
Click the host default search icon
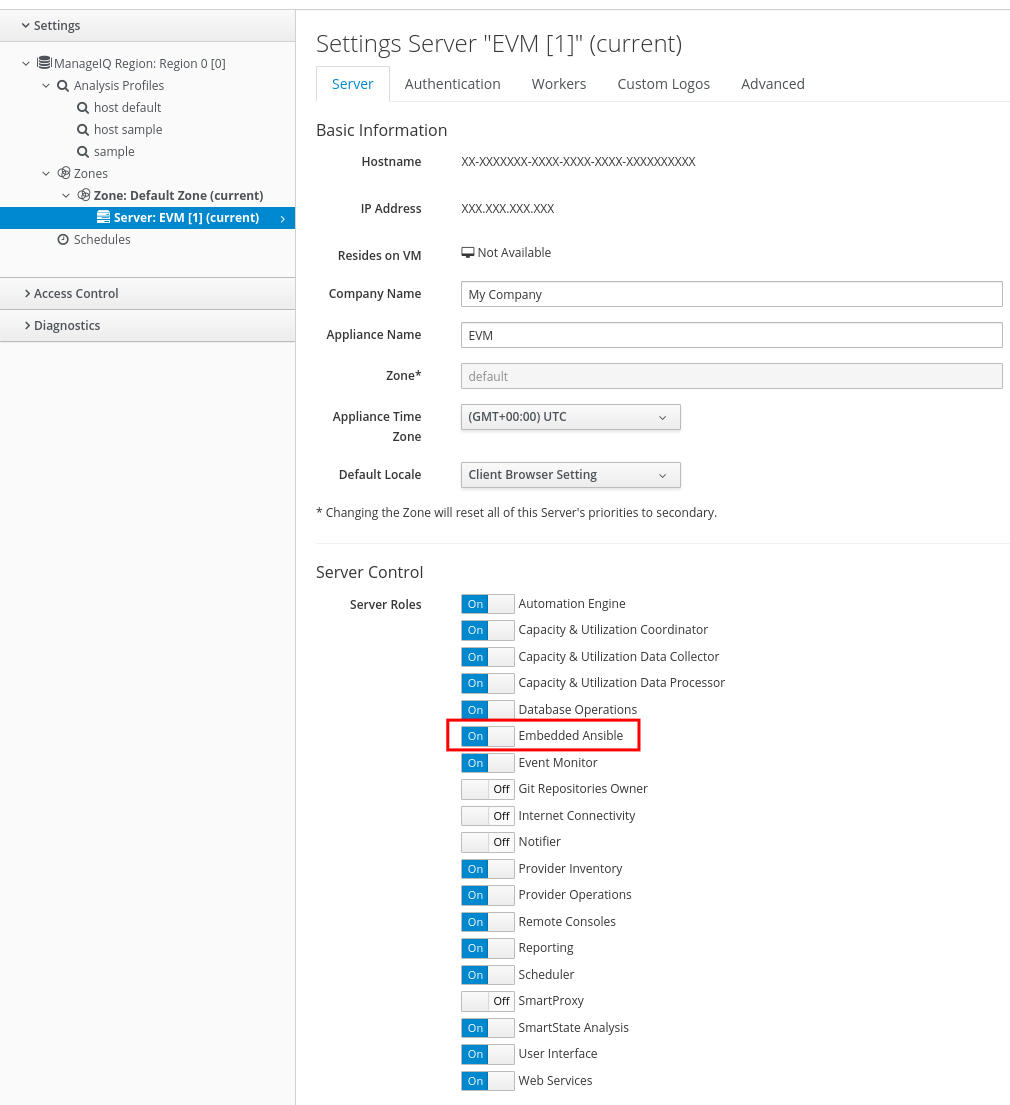click(82, 107)
